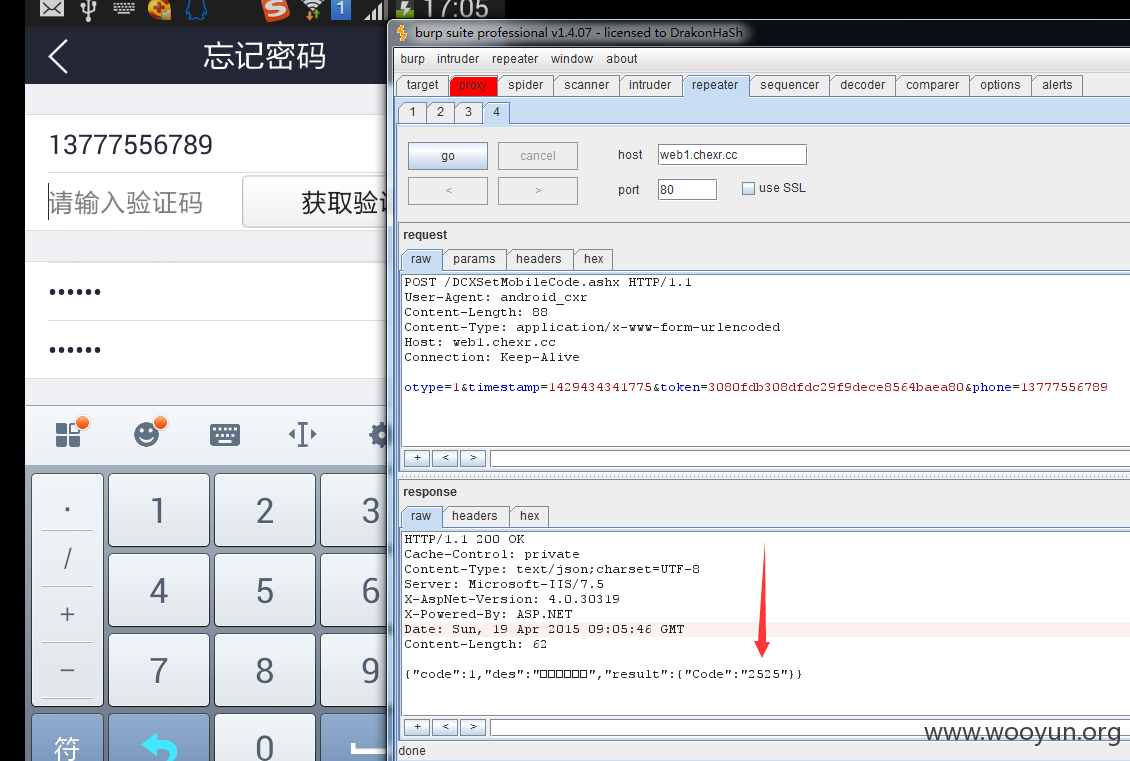Click the QQ penguin status icon
Image resolution: width=1130 pixels, height=761 pixels.
tap(196, 9)
